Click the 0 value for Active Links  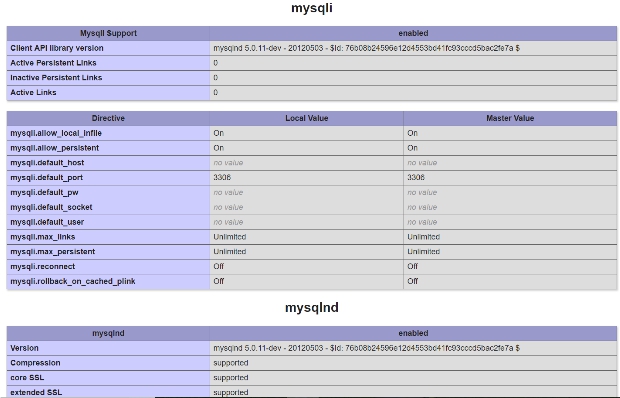(215, 92)
